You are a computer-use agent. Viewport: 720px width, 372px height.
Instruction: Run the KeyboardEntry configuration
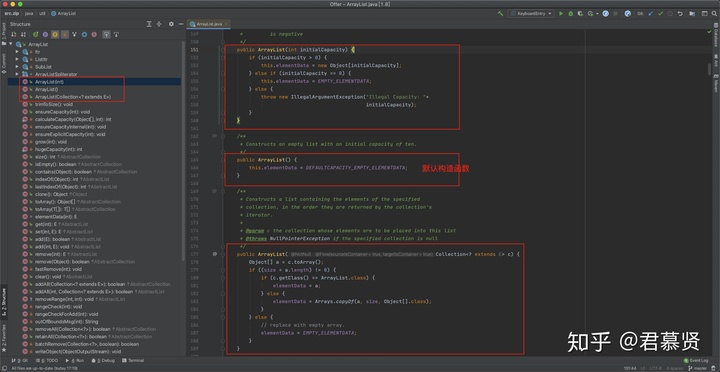coord(561,14)
